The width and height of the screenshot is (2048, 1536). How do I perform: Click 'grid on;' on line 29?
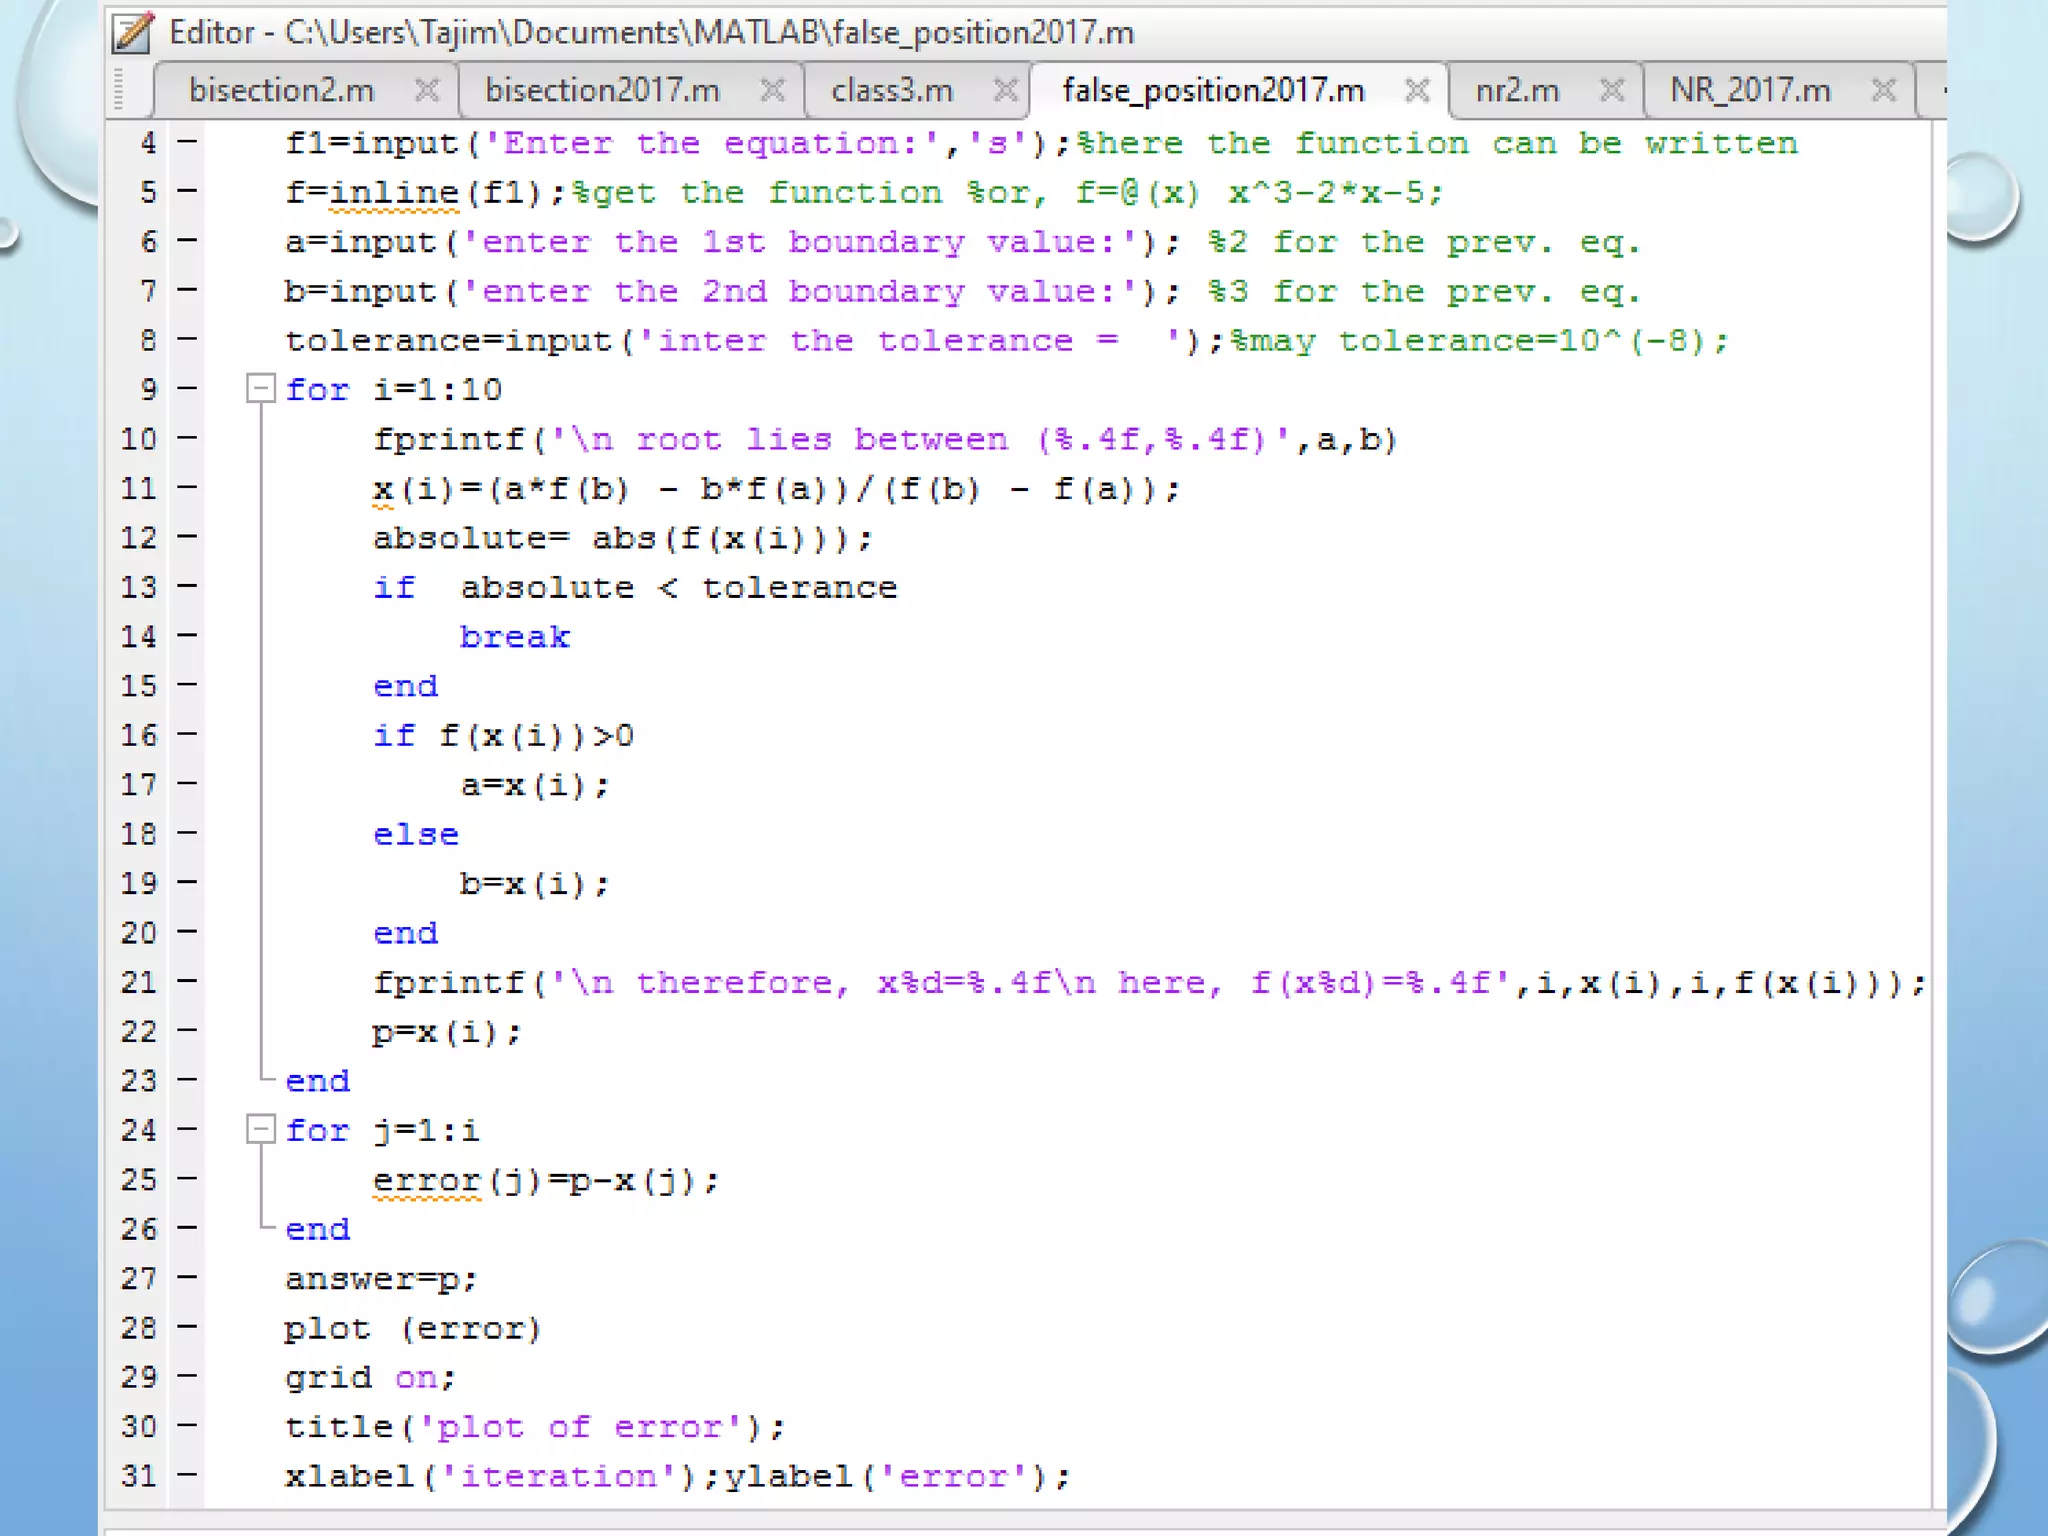371,1378
